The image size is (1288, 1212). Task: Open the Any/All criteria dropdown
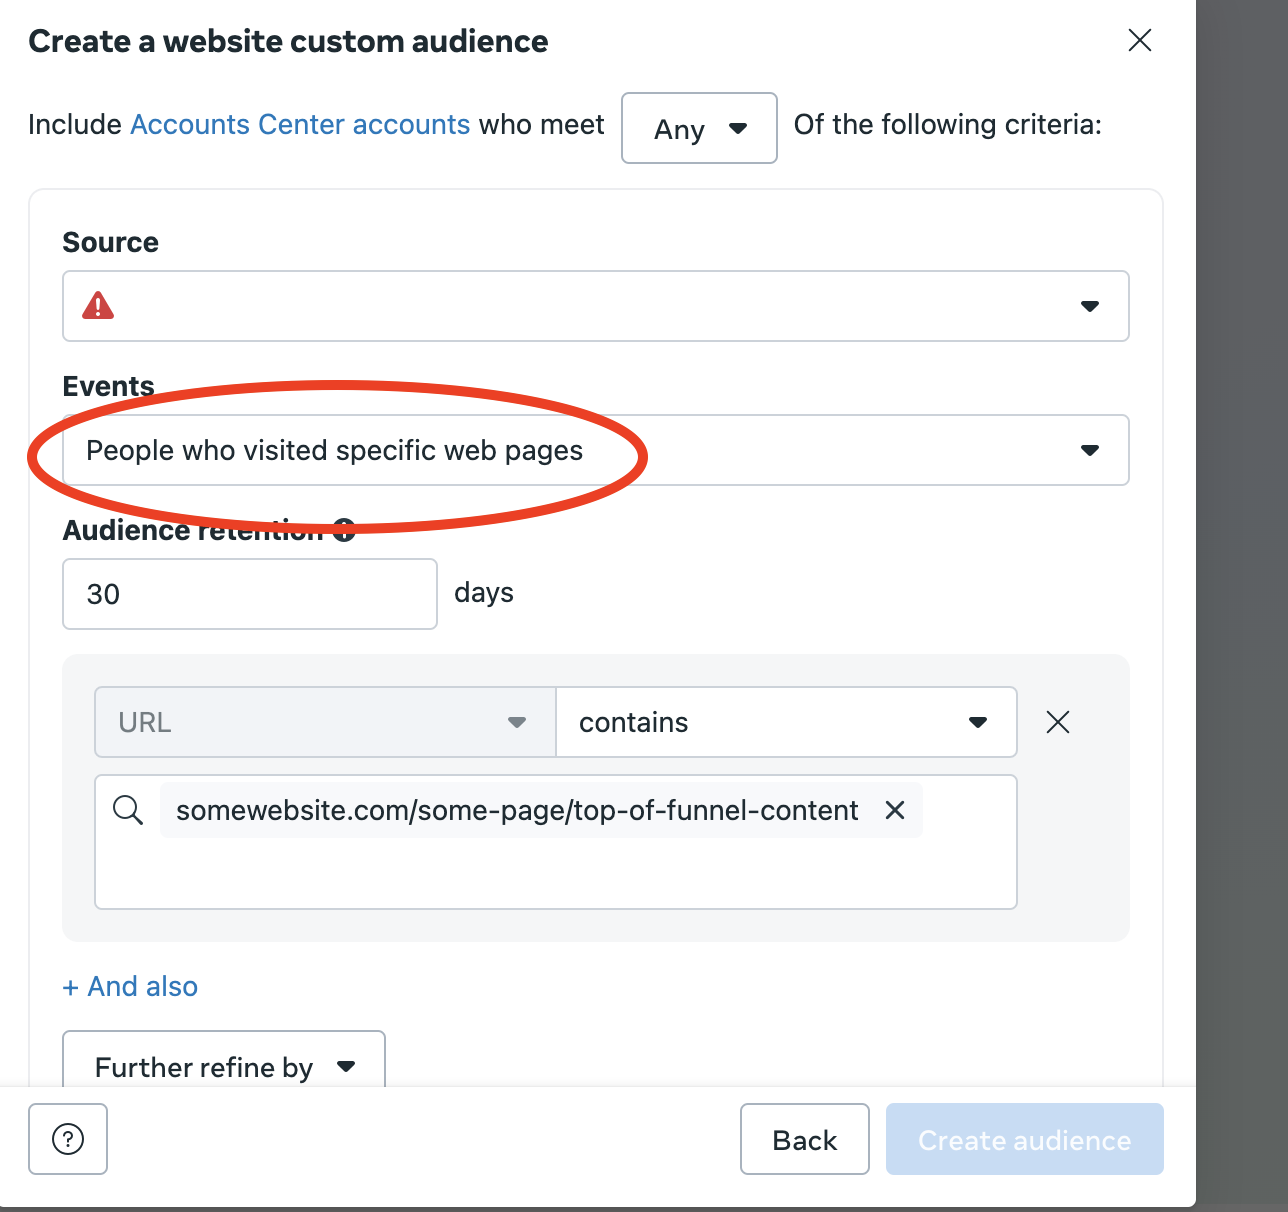coord(699,128)
